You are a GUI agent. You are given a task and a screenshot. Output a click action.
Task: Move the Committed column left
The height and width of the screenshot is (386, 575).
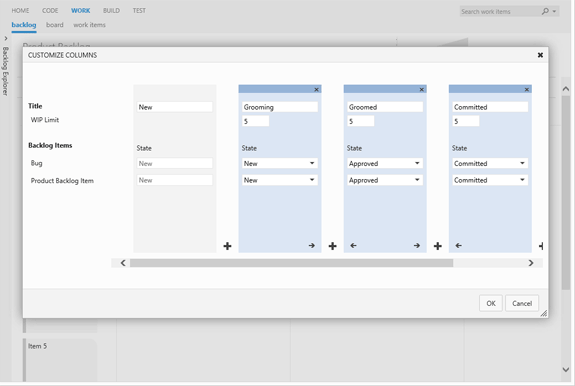coord(458,246)
